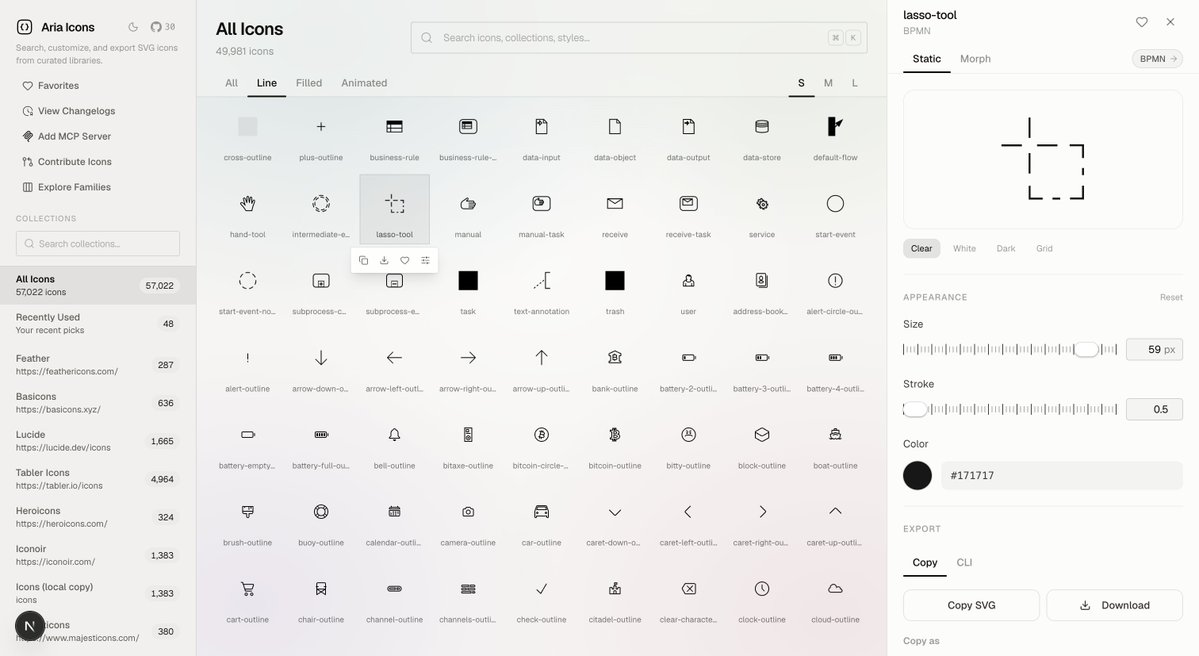
Task: Select the Line style tab
Action: [267, 83]
